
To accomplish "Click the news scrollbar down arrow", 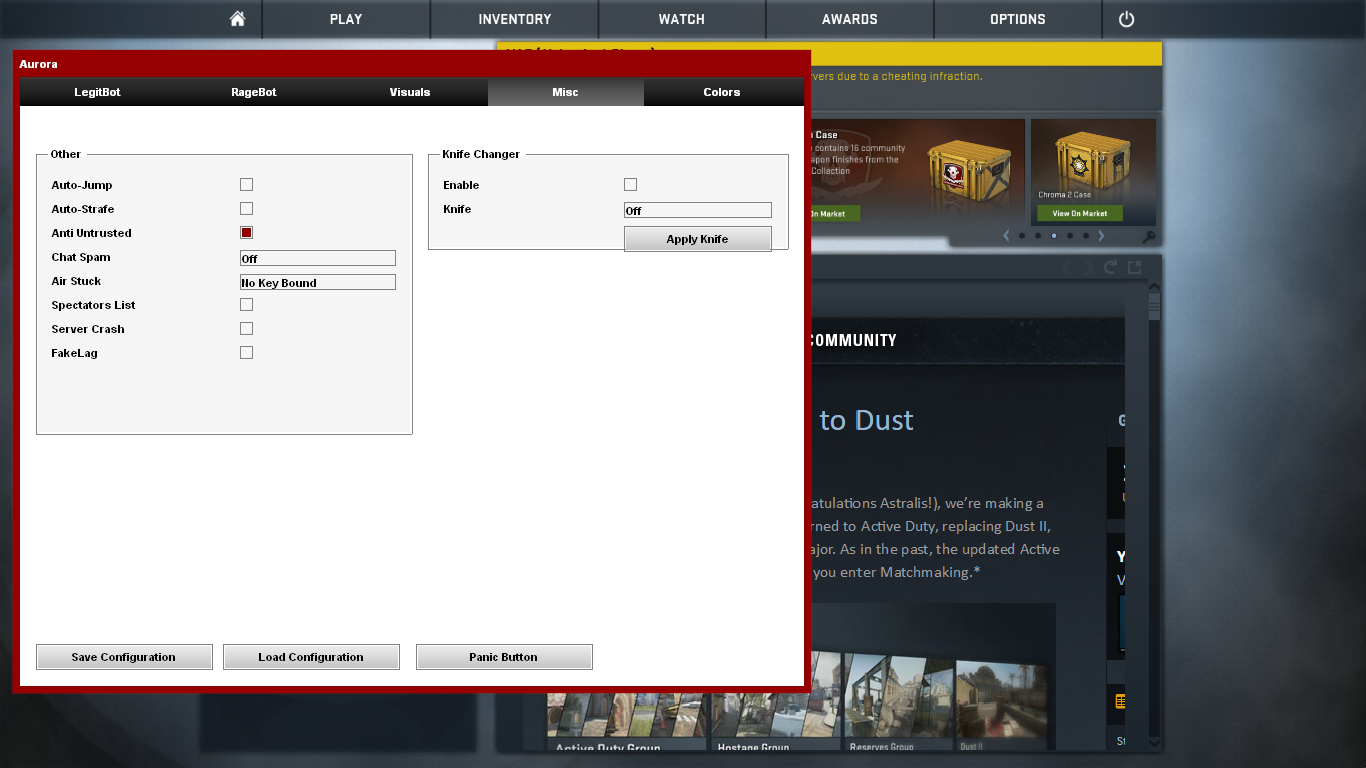I will [x=1154, y=743].
